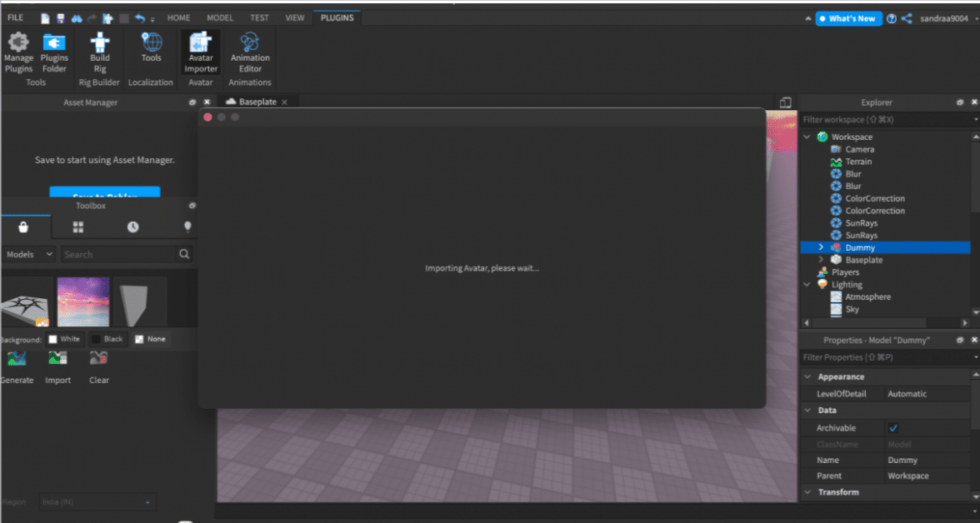This screenshot has height=523, width=980.
Task: Expand the Dummy model node
Action: [821, 247]
